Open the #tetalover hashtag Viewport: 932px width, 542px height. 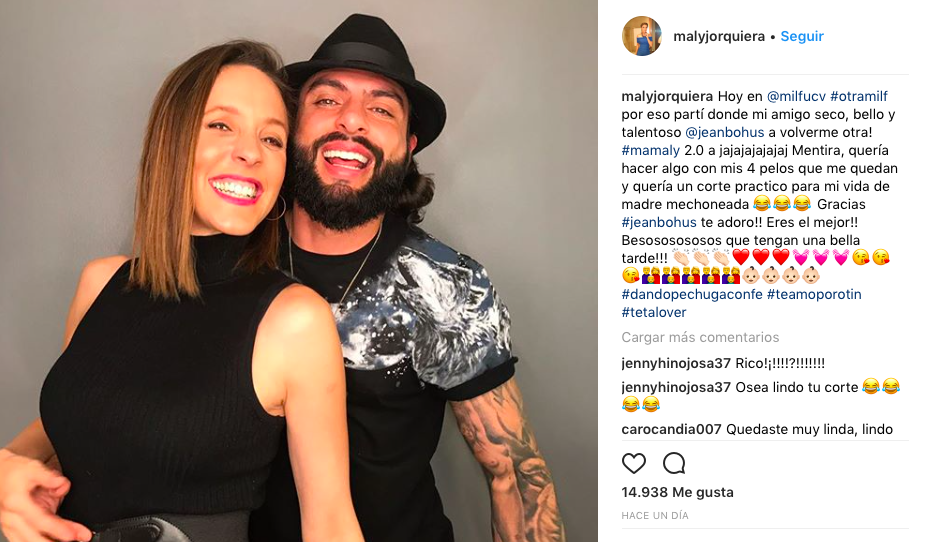tap(654, 312)
